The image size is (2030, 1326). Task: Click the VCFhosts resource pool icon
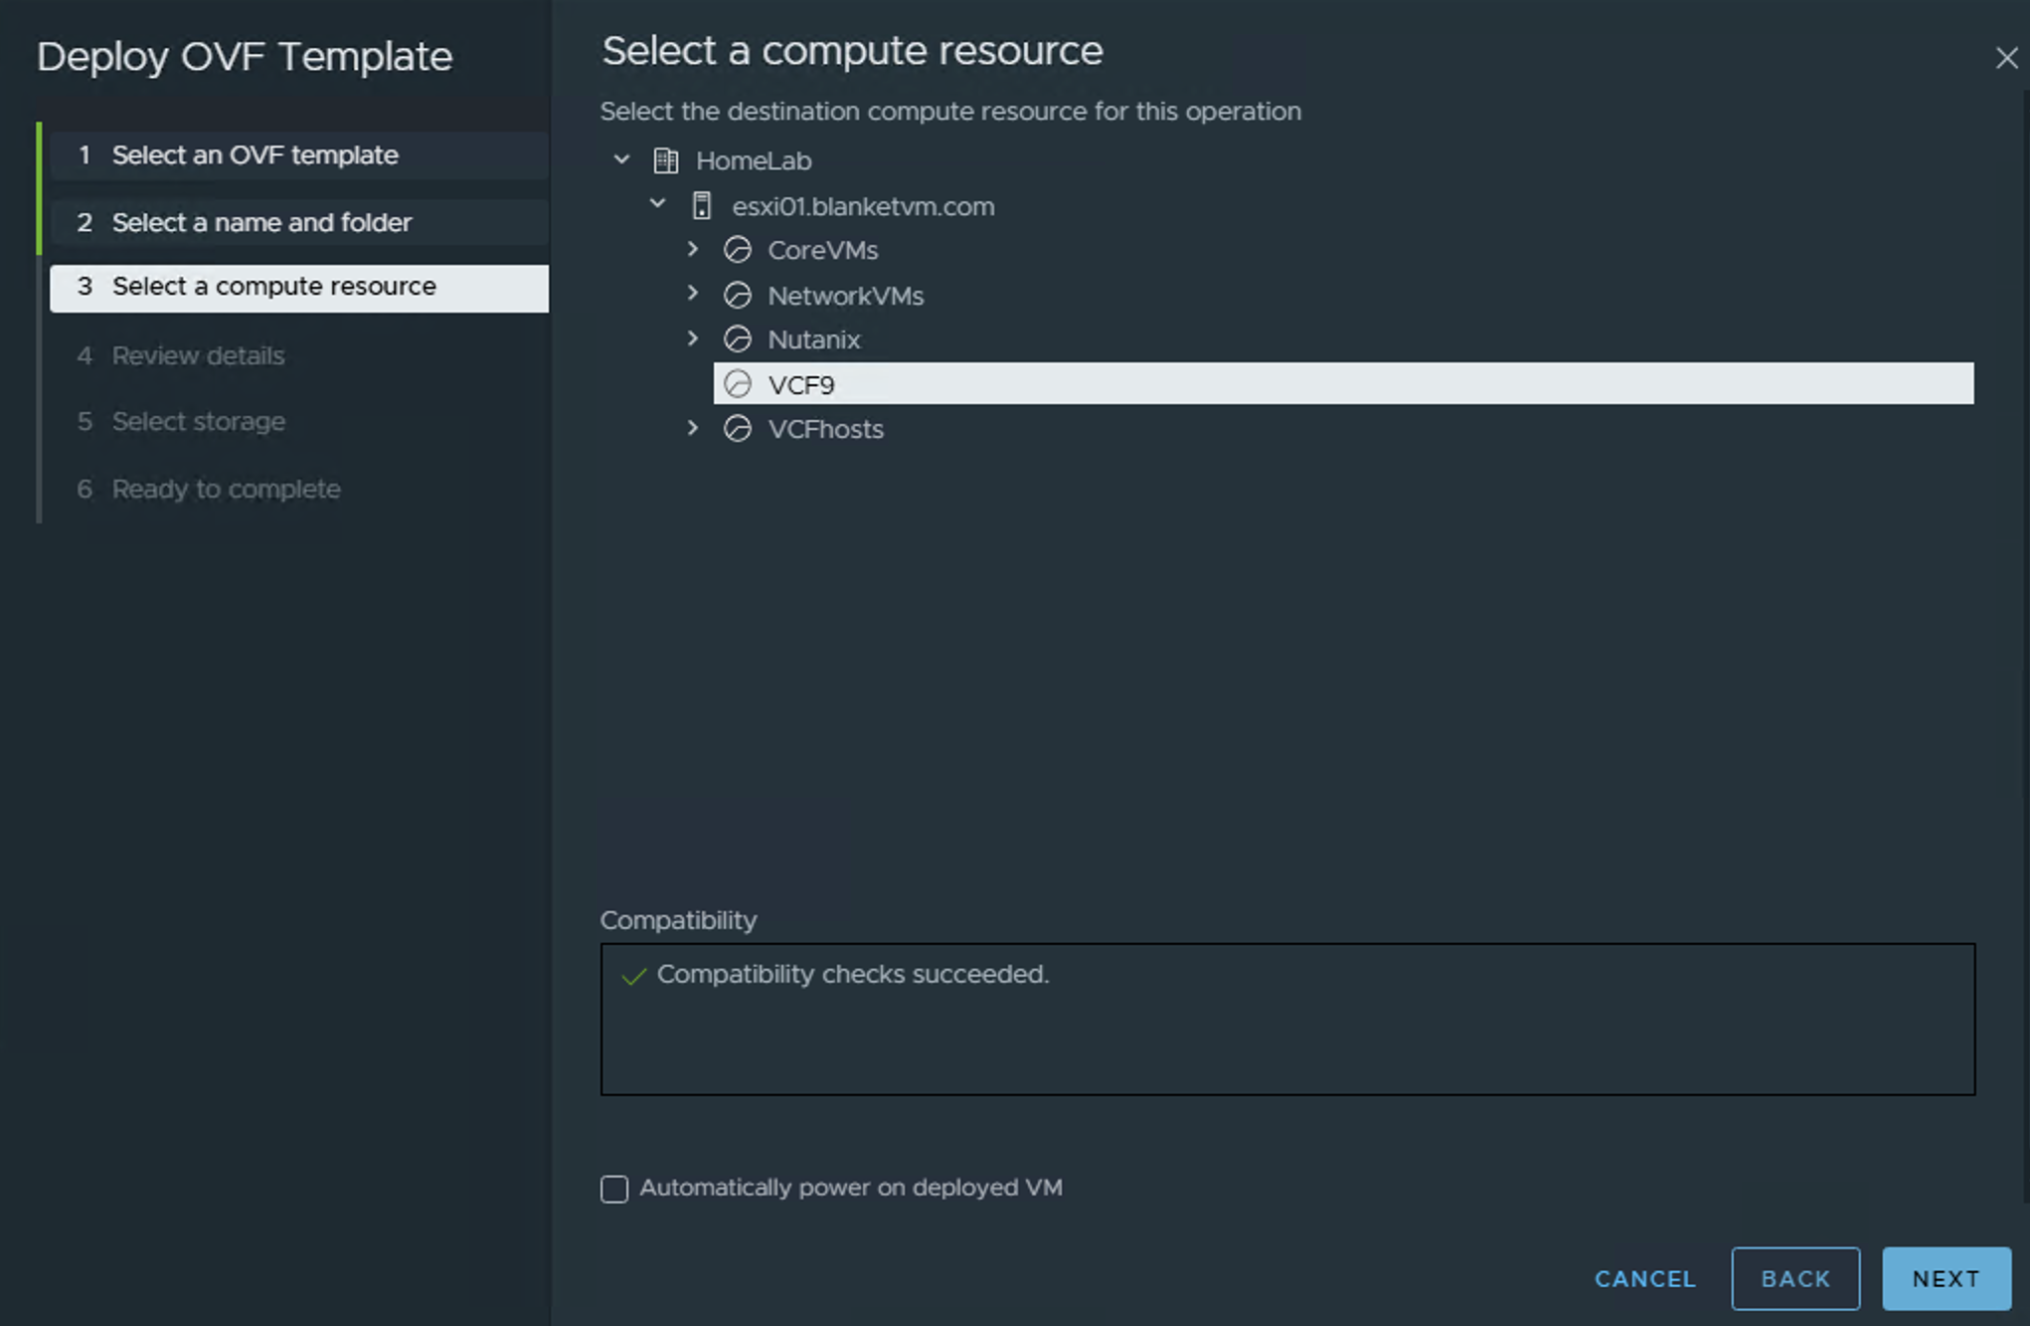(739, 428)
